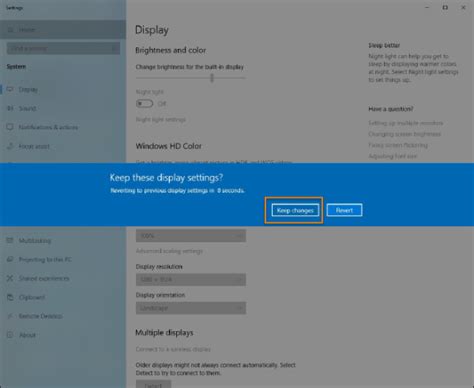Maximize the Settings window
Viewport: 474px width, 388px height.
pyautogui.click(x=445, y=7)
